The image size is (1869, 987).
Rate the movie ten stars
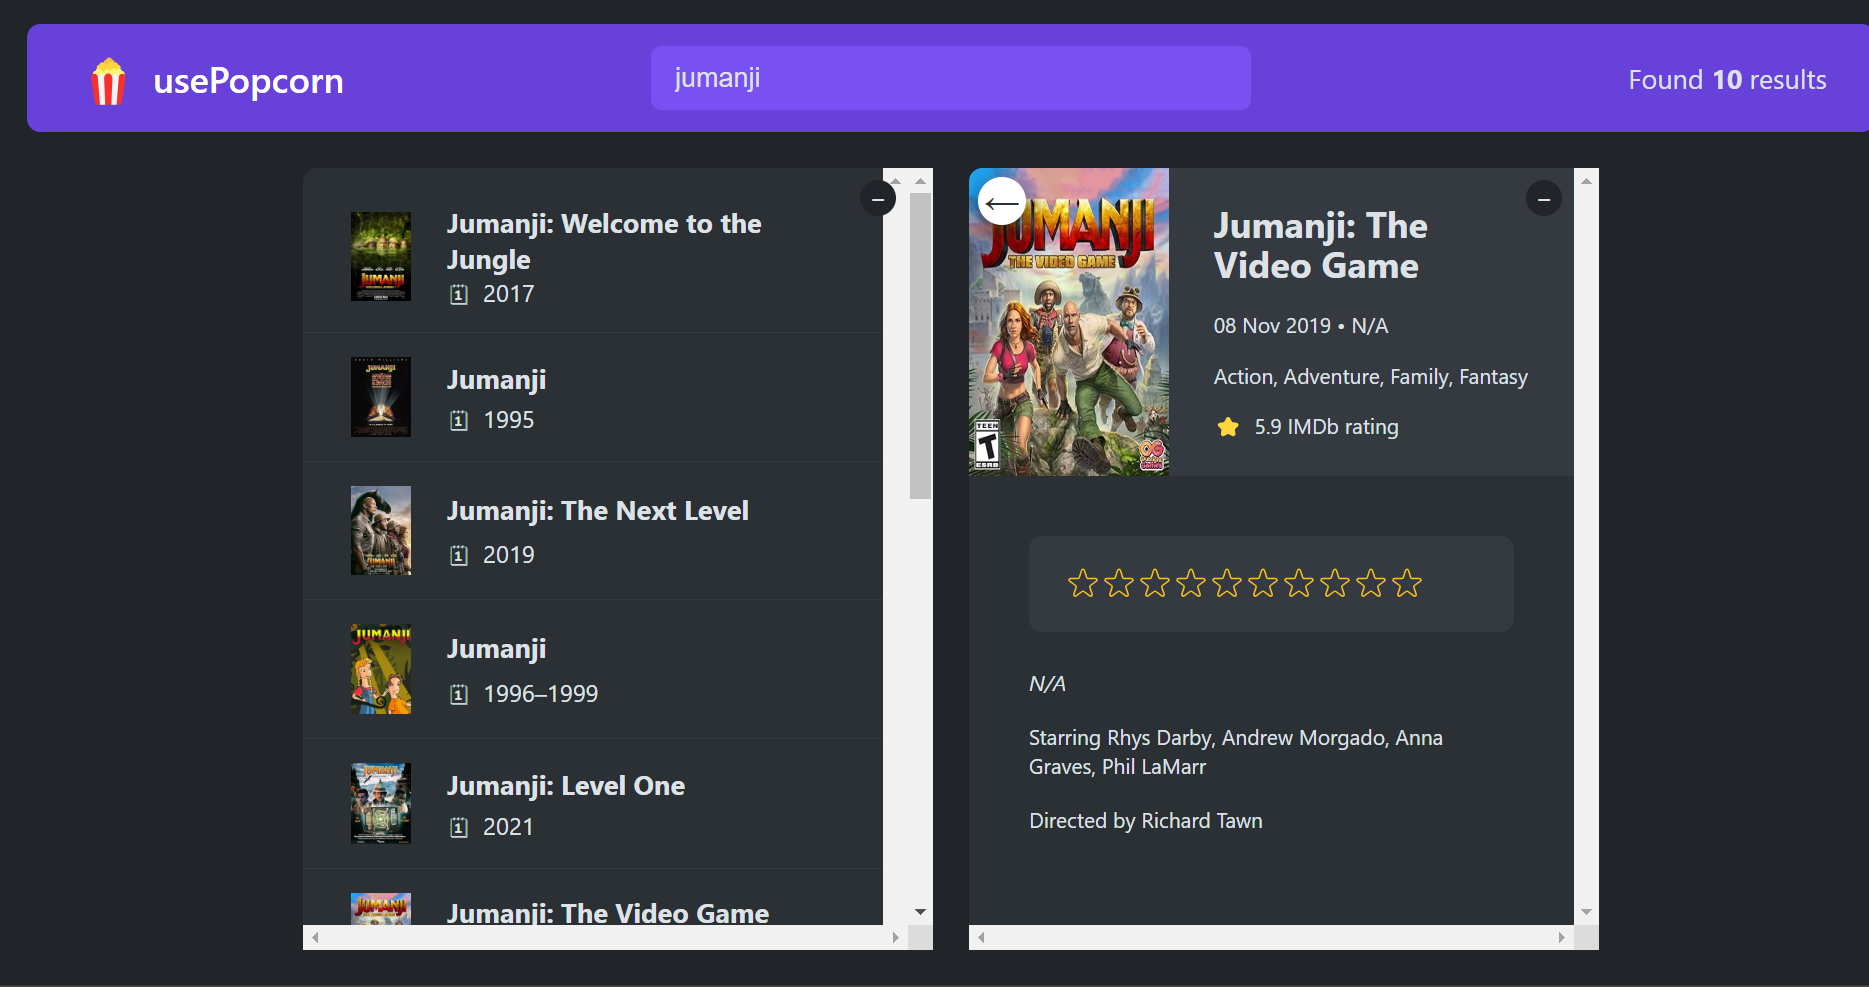point(1406,583)
